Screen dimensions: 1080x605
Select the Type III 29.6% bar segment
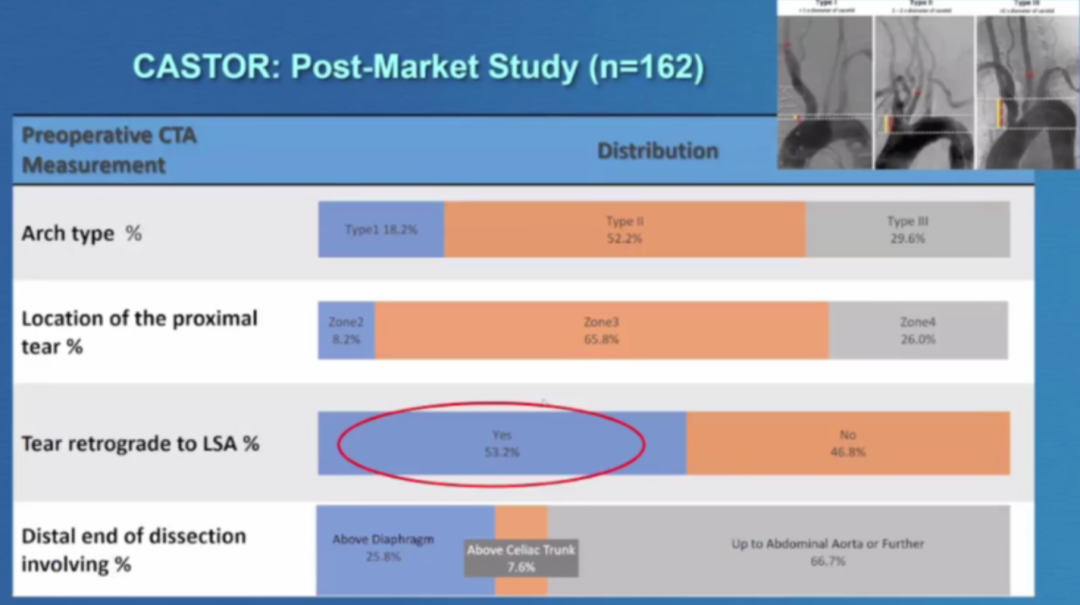[907, 229]
